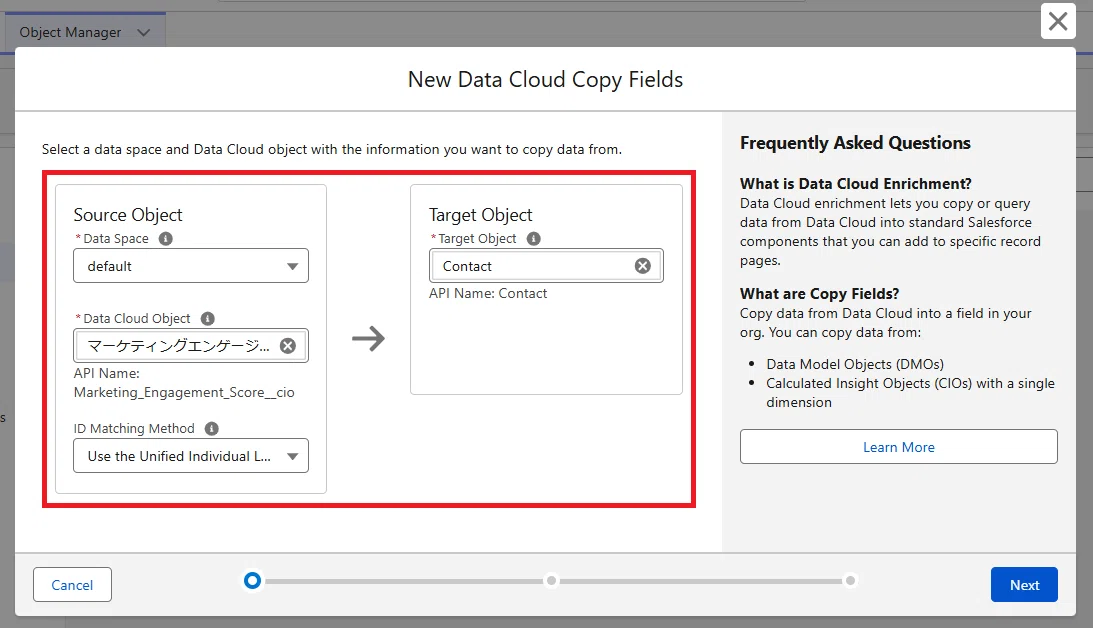This screenshot has width=1093, height=628.
Task: Click the What are Copy Fields? heading
Action: click(819, 293)
